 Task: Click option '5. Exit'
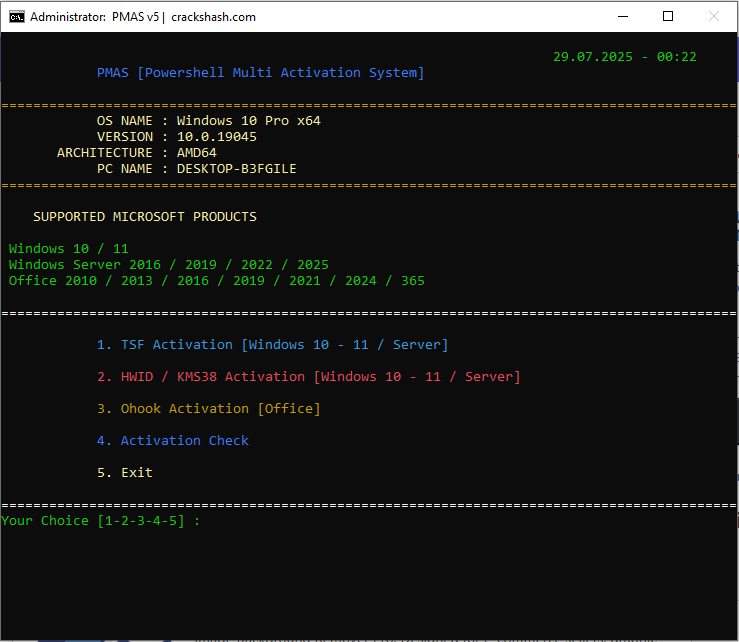tap(124, 473)
